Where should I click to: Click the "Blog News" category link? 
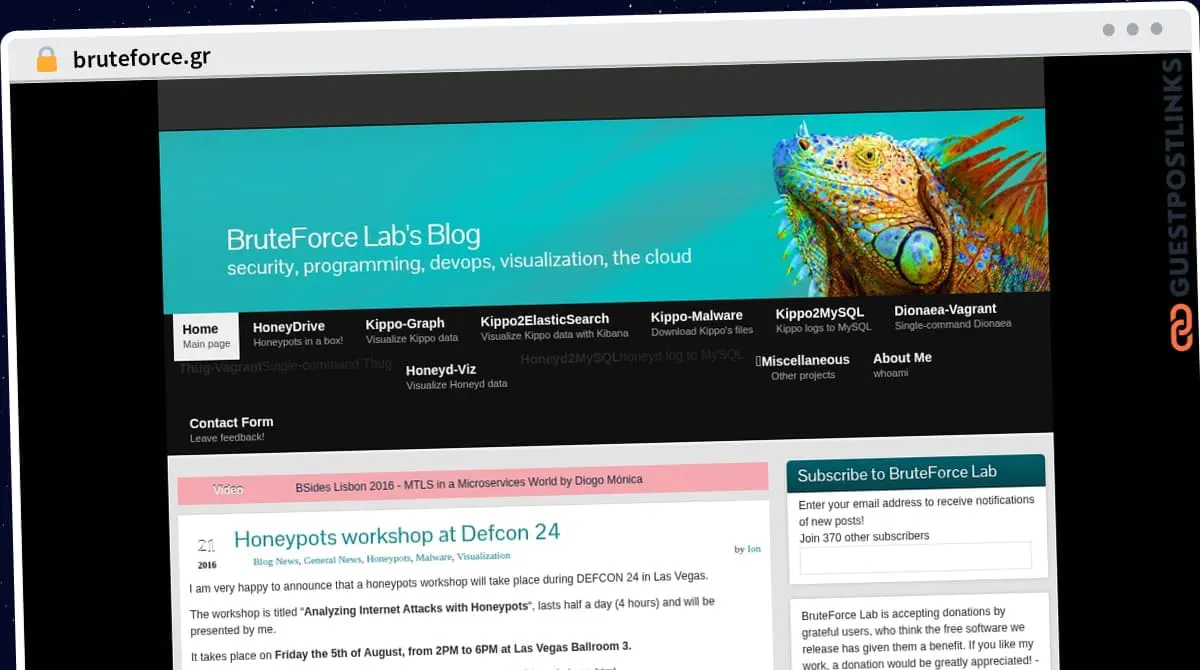275,561
